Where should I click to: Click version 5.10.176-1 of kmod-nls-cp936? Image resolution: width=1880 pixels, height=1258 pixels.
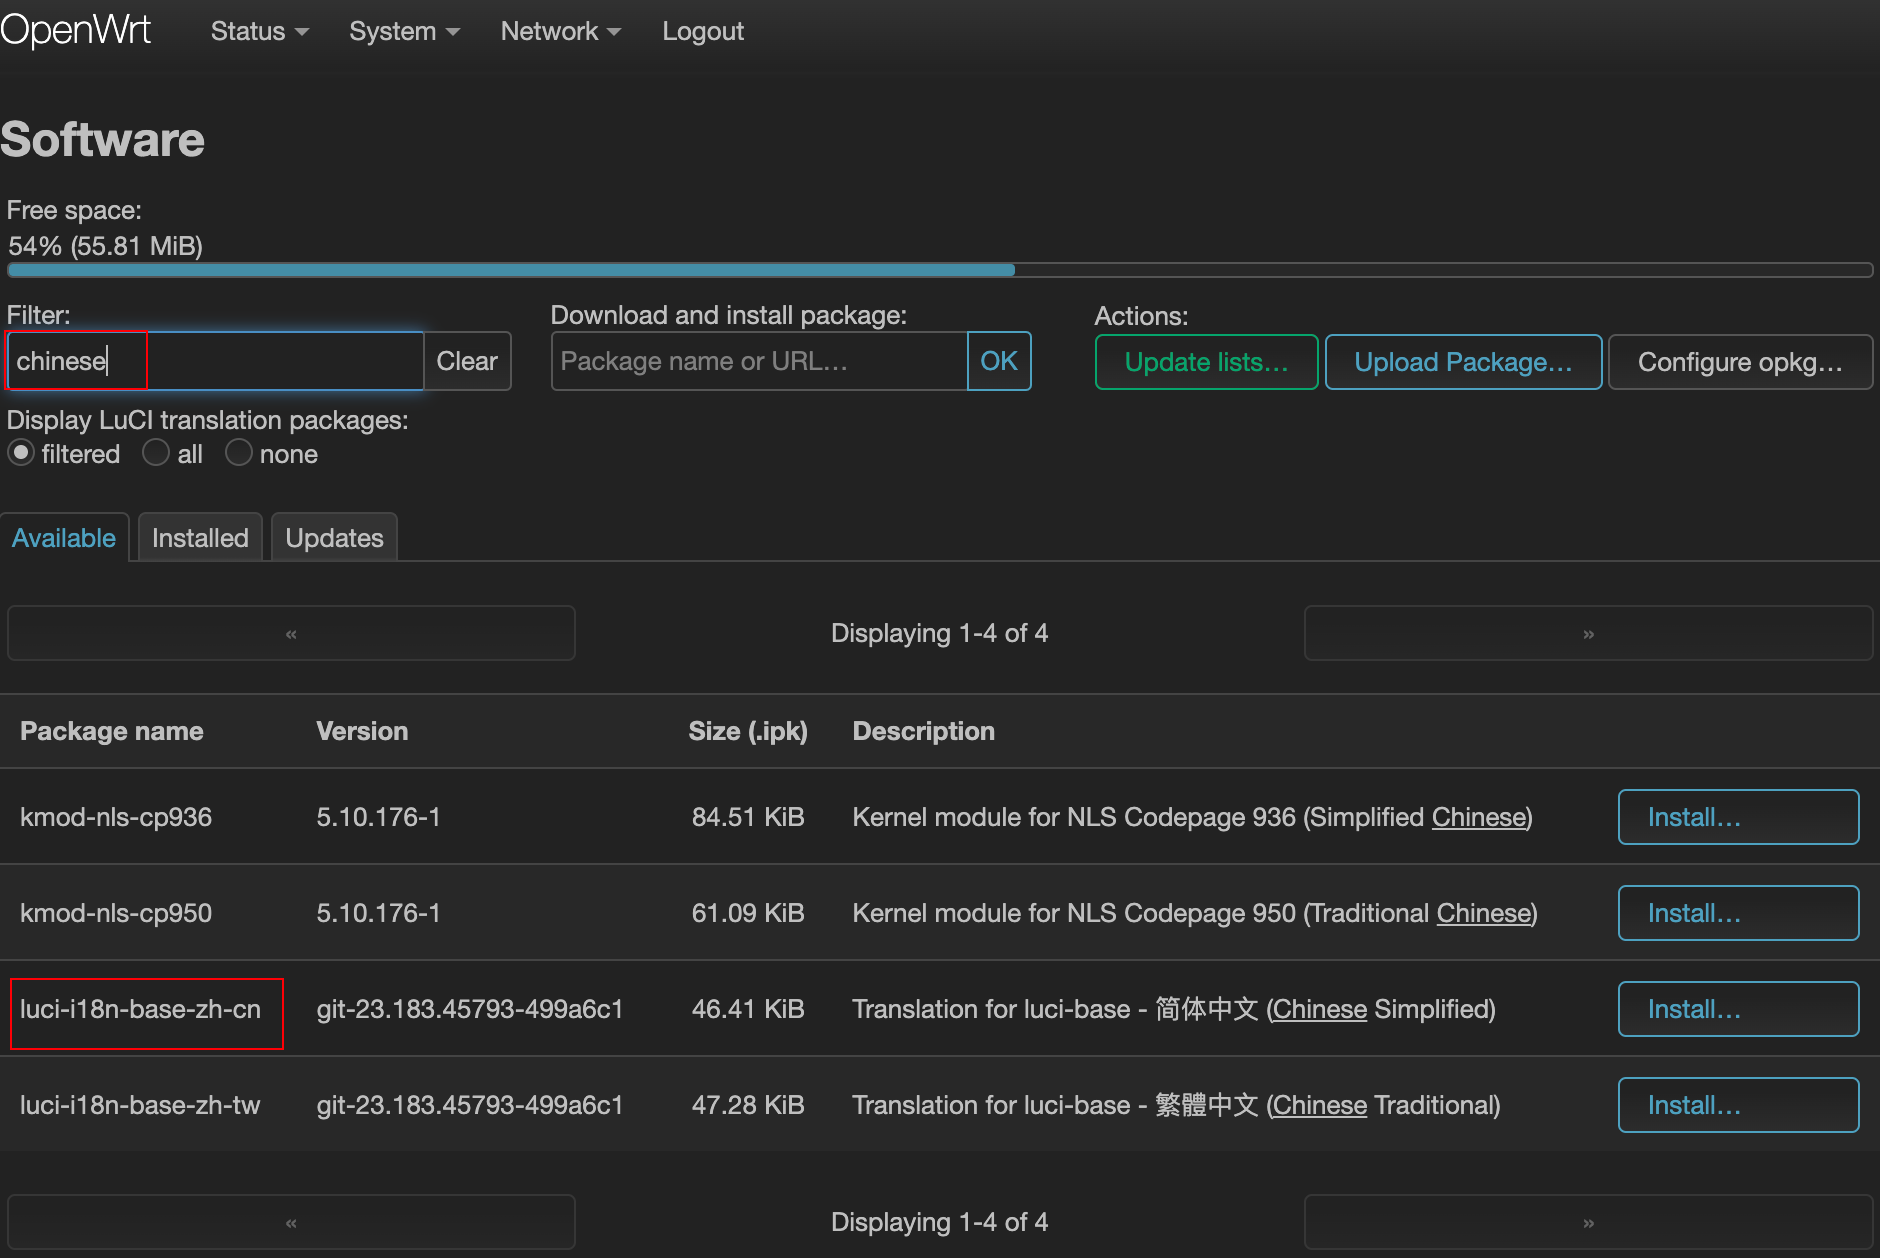pos(378,817)
